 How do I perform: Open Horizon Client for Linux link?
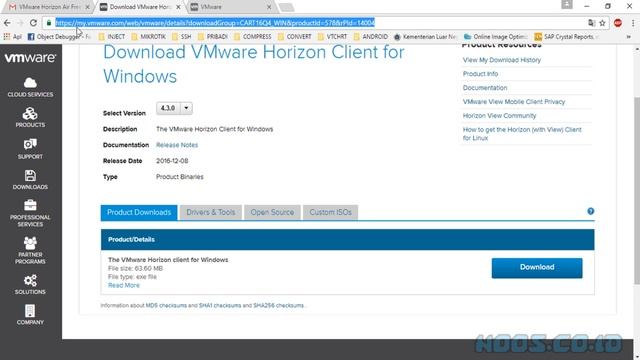pyautogui.click(x=522, y=134)
